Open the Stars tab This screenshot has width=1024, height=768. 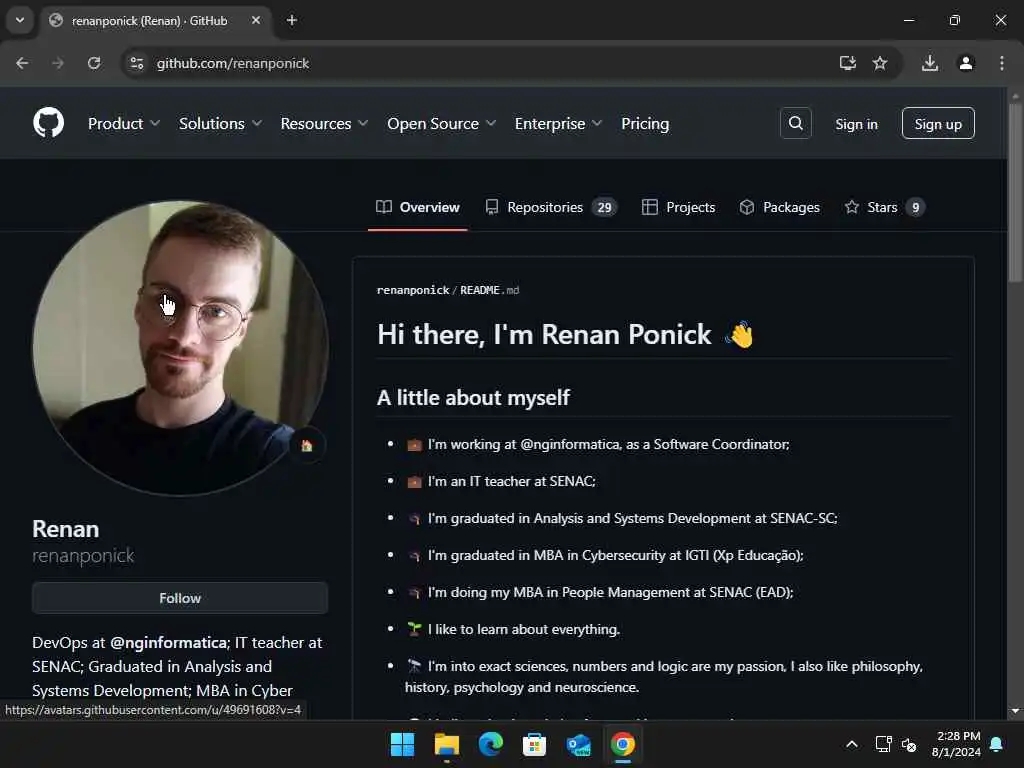885,208
